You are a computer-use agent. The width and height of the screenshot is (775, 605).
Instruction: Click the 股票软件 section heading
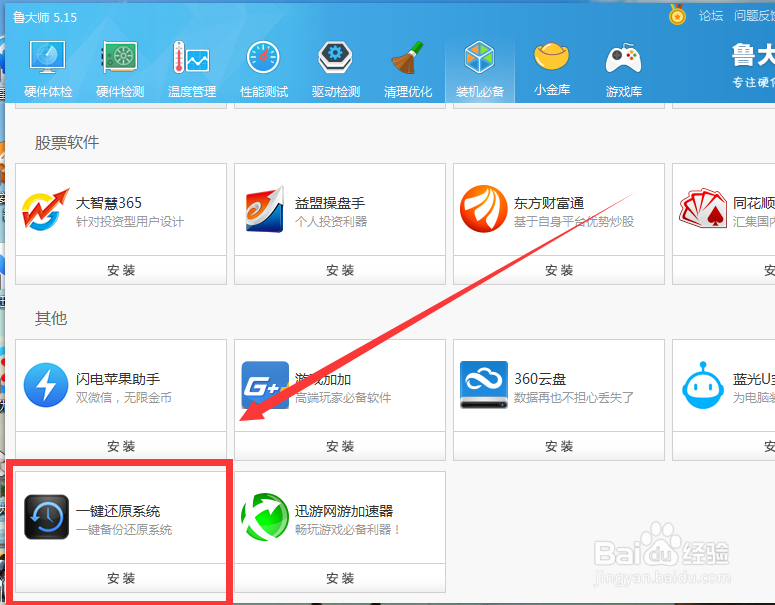pos(67,142)
